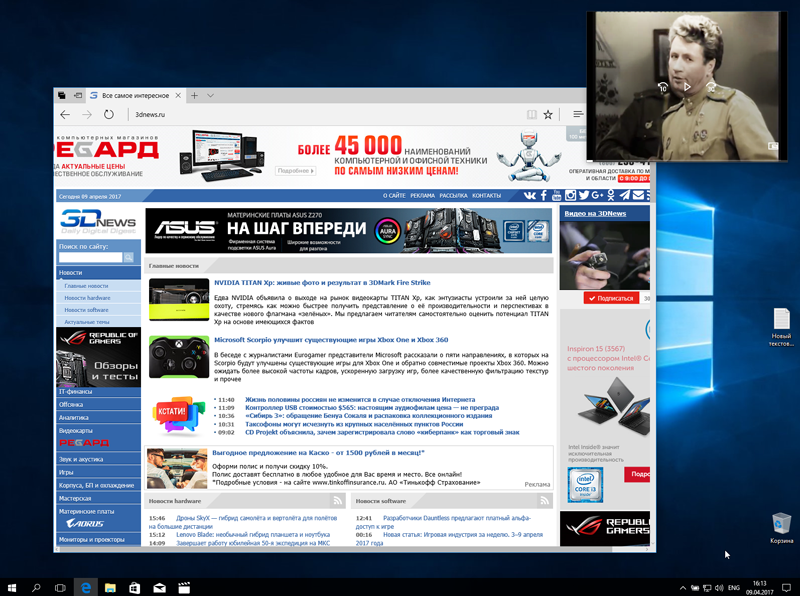The height and width of the screenshot is (596, 800).
Task: Open Task View on taskbar
Action: 60,588
